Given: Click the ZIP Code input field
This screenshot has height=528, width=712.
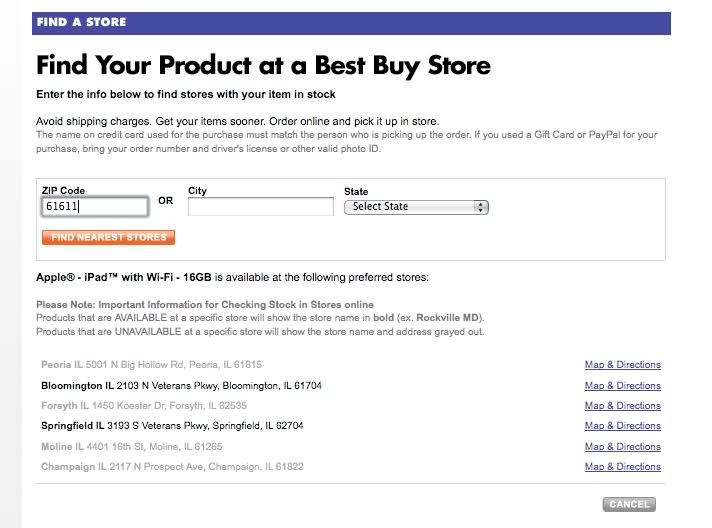Looking at the screenshot, I should click(x=95, y=206).
